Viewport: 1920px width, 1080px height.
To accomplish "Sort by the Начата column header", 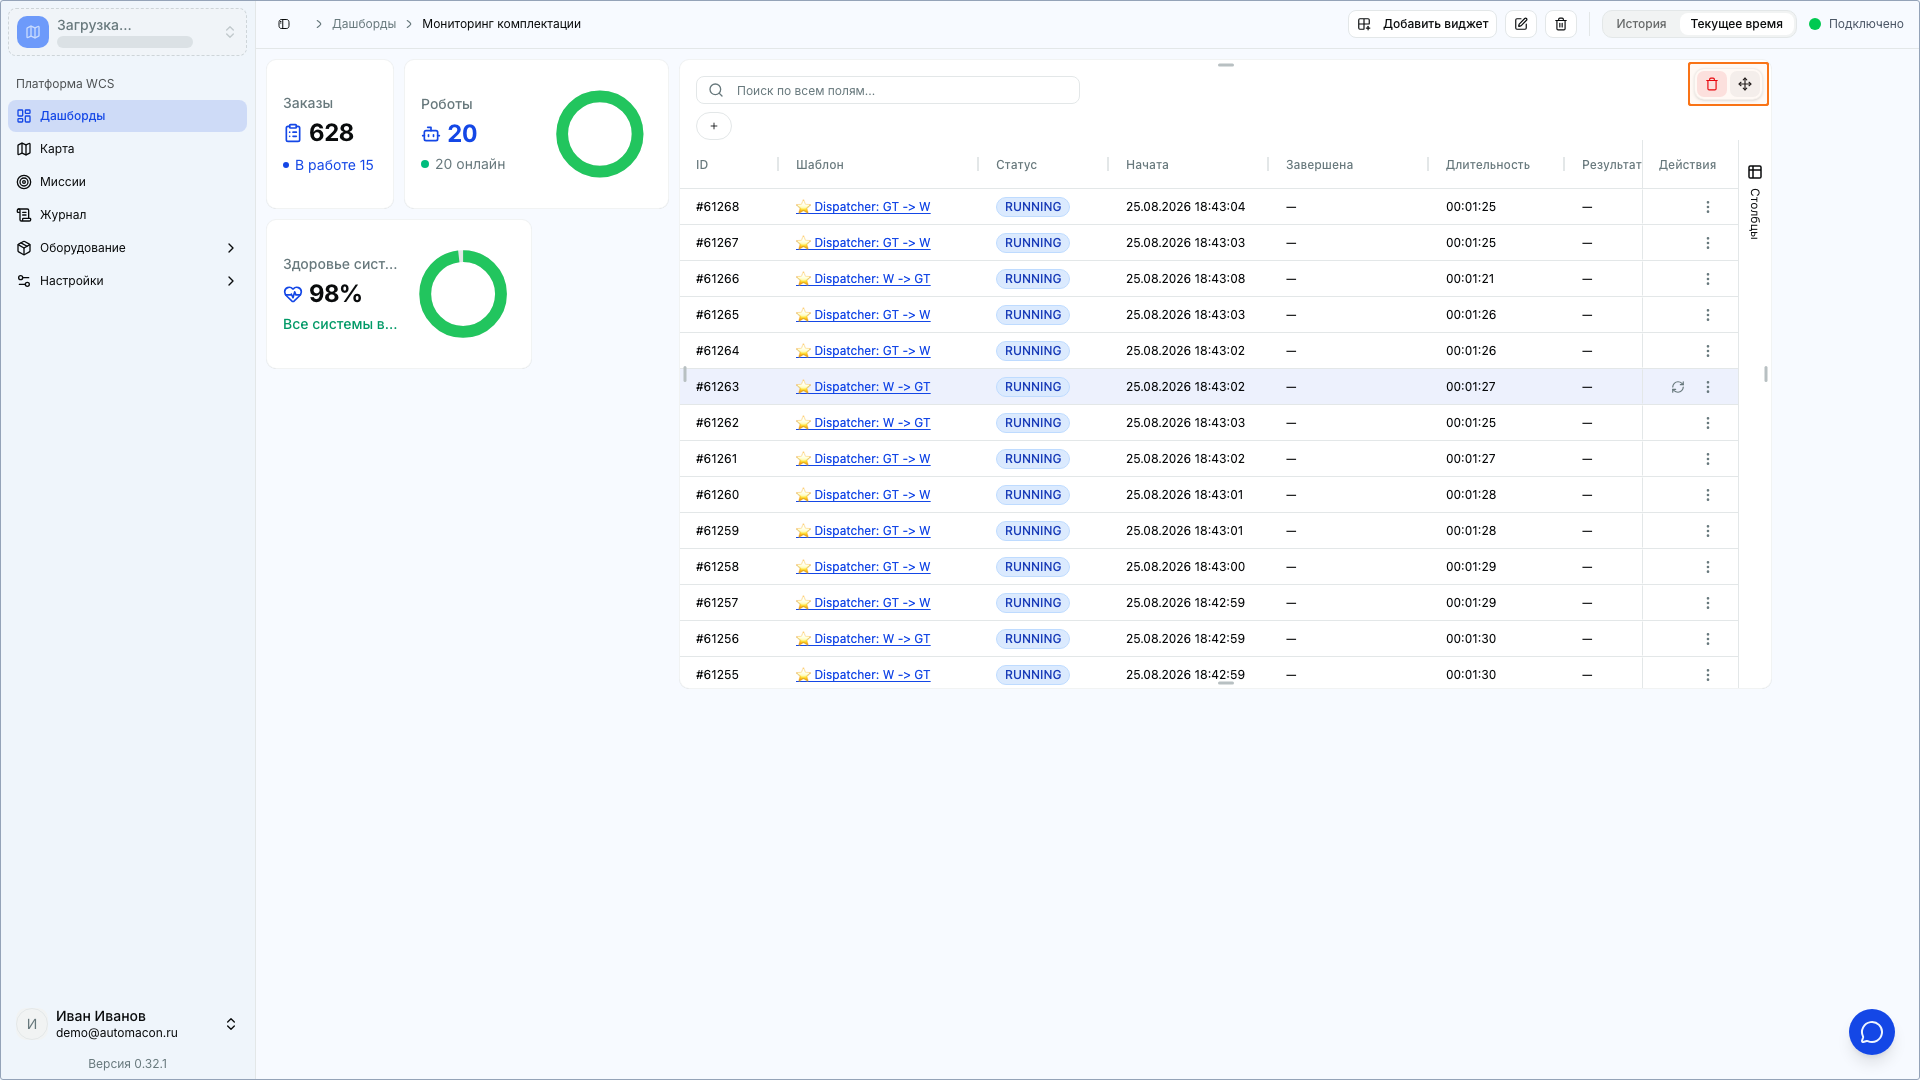I will pyautogui.click(x=1147, y=165).
